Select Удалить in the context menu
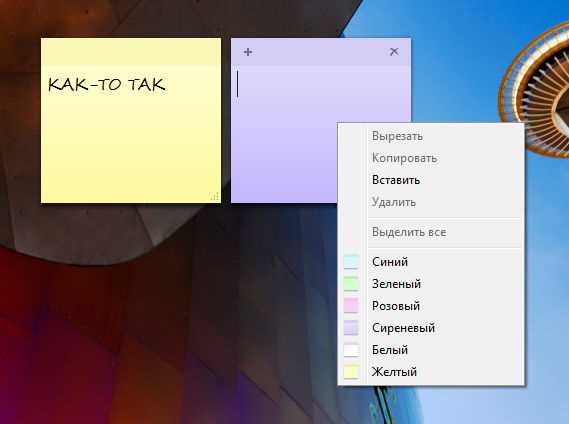 click(x=431, y=202)
